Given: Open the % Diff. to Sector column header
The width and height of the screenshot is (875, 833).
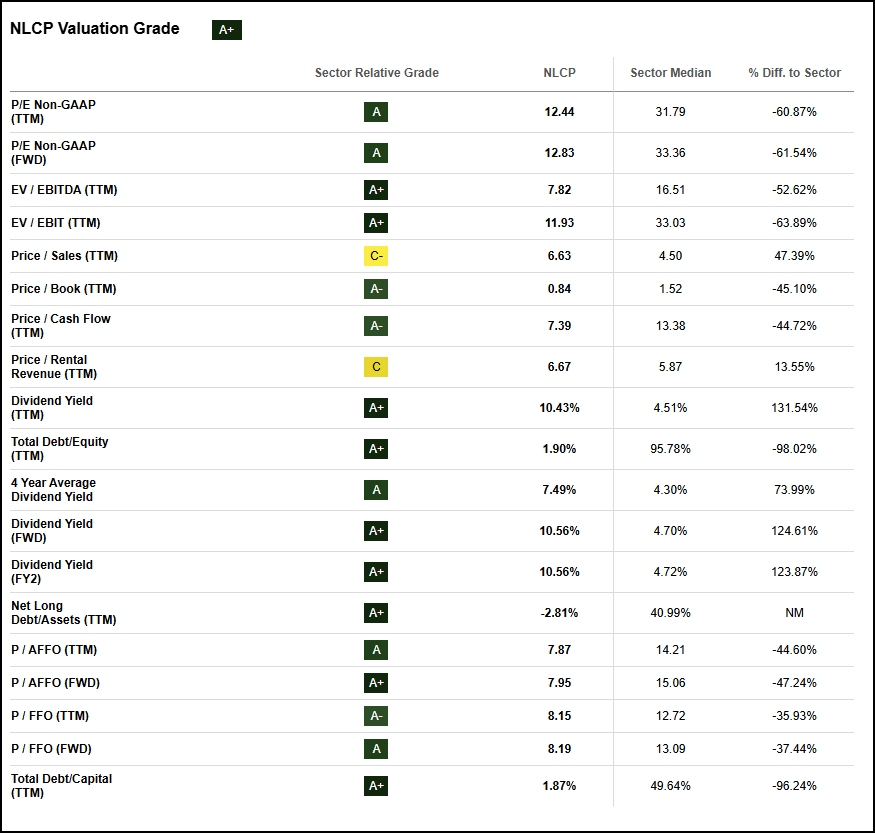Looking at the screenshot, I should [794, 72].
